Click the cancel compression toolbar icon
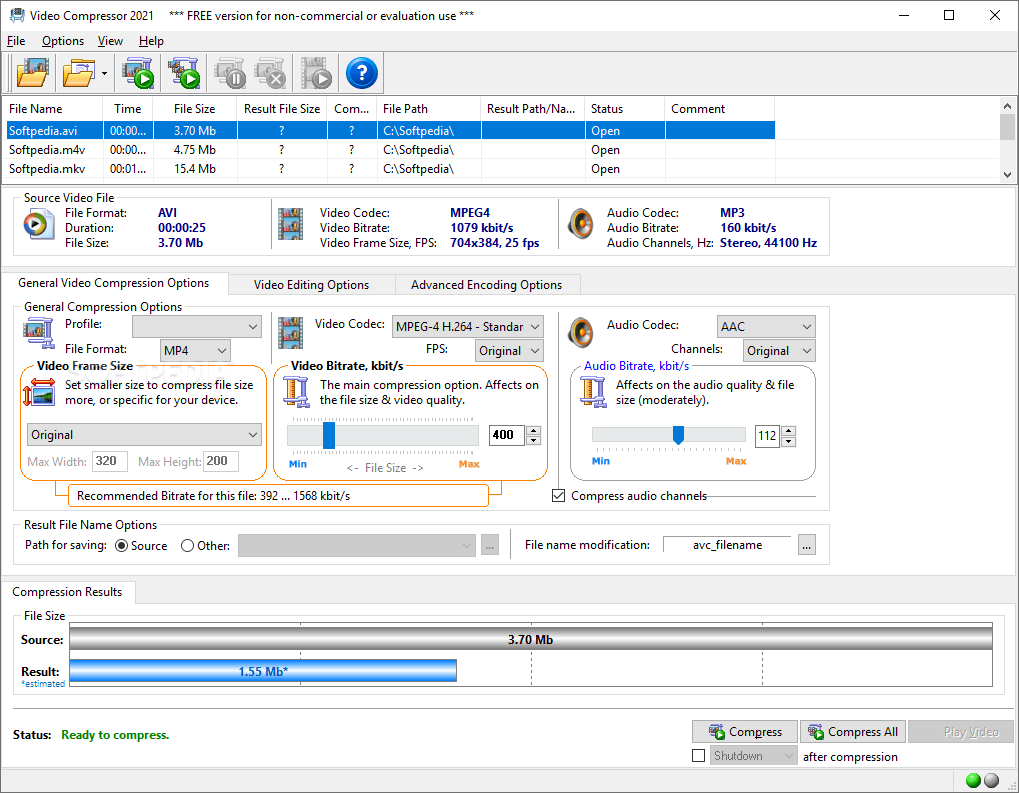The height and width of the screenshot is (793, 1019). [x=270, y=73]
